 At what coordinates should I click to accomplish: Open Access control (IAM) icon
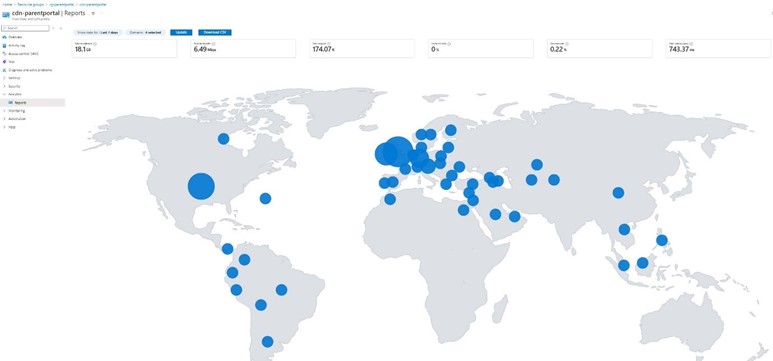coord(4,53)
